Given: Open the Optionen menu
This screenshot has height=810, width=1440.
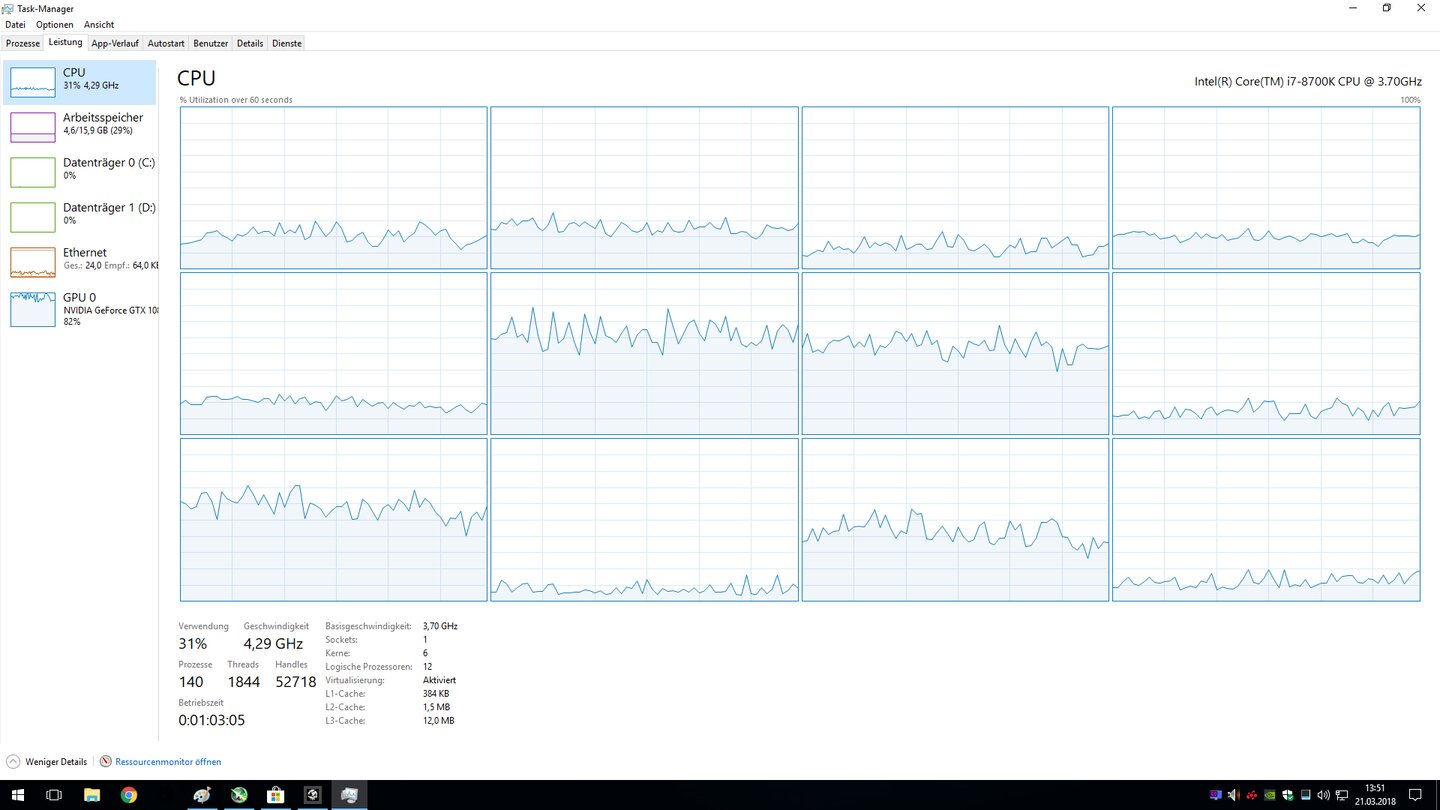Looking at the screenshot, I should [55, 24].
